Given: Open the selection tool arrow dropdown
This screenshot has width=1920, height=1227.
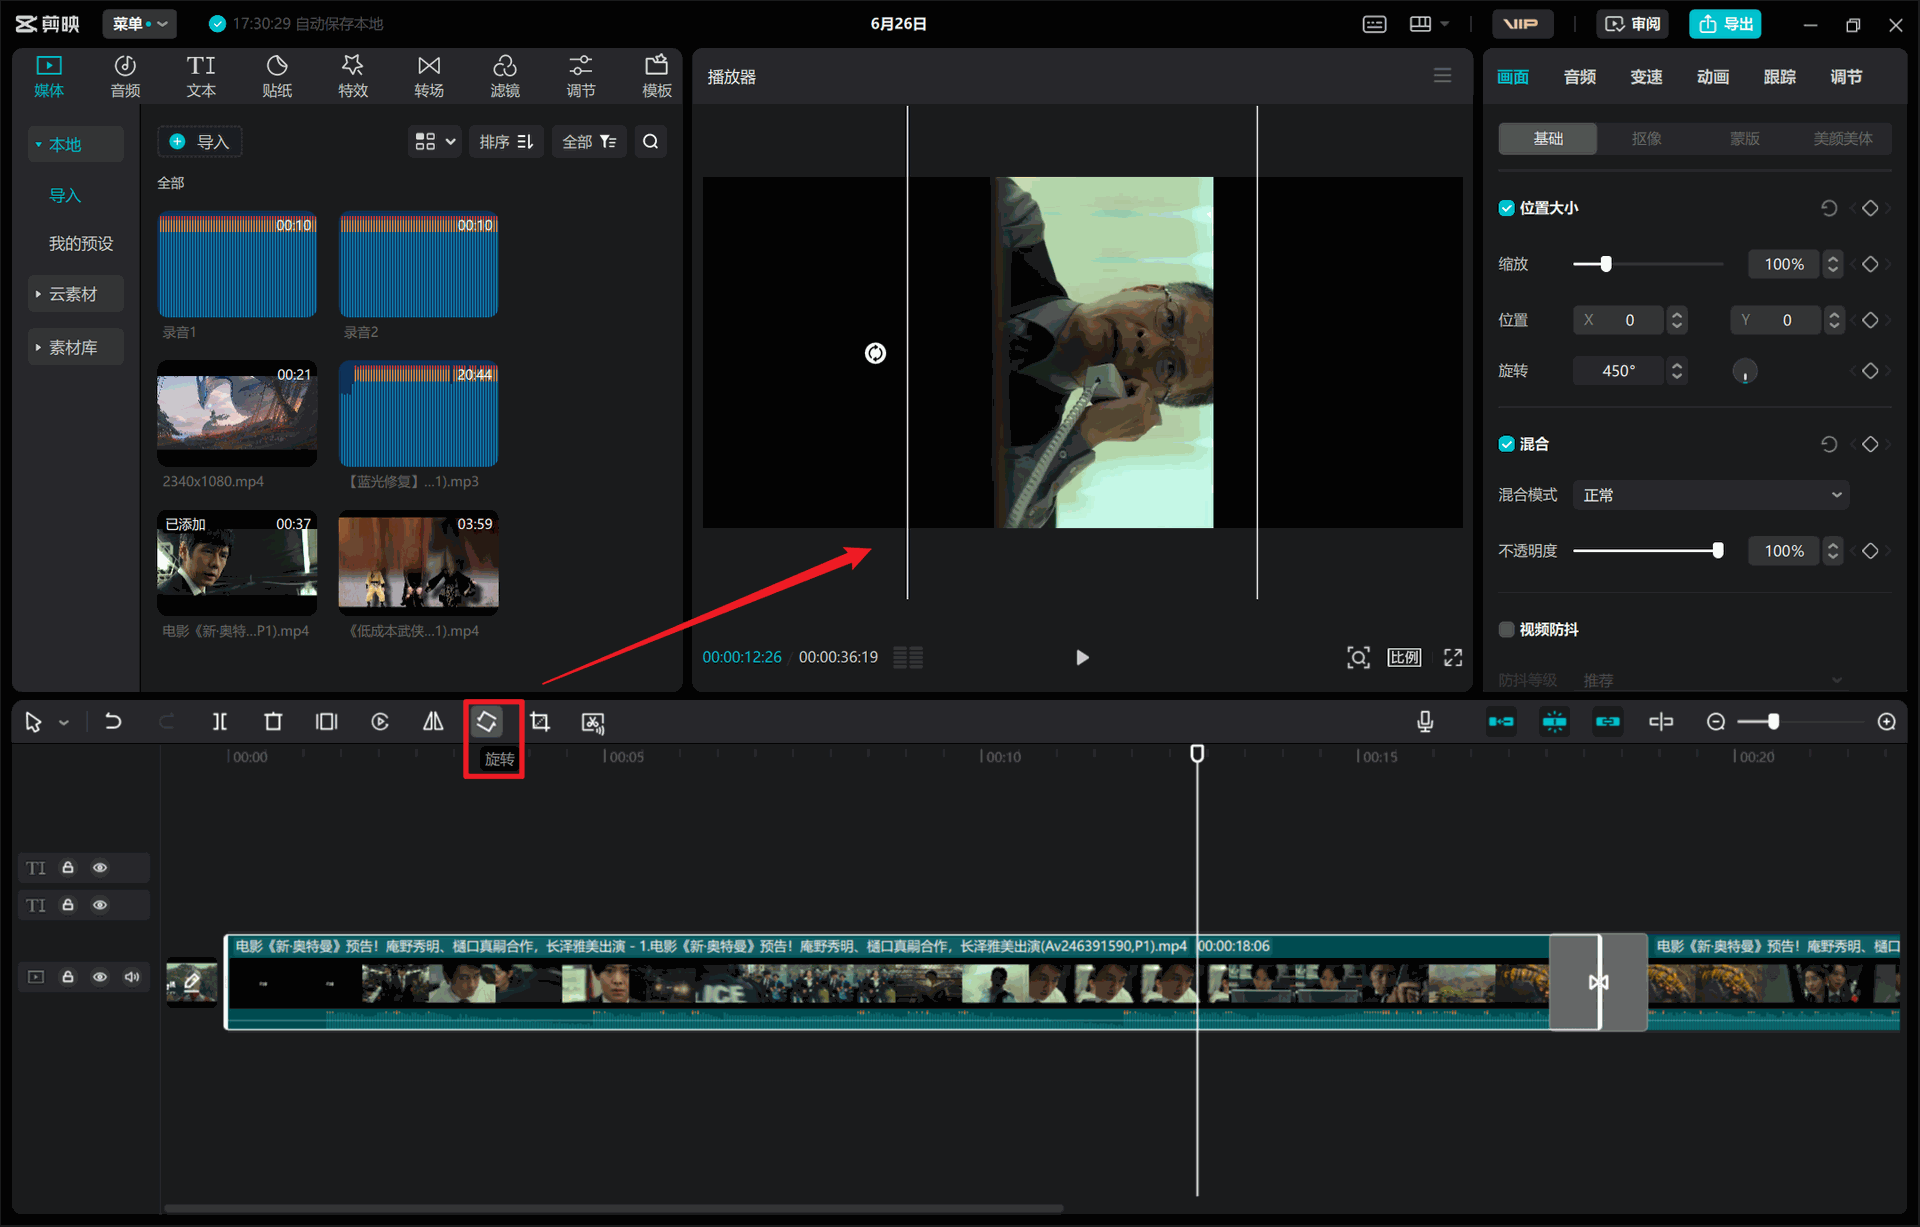Looking at the screenshot, I should [64, 723].
